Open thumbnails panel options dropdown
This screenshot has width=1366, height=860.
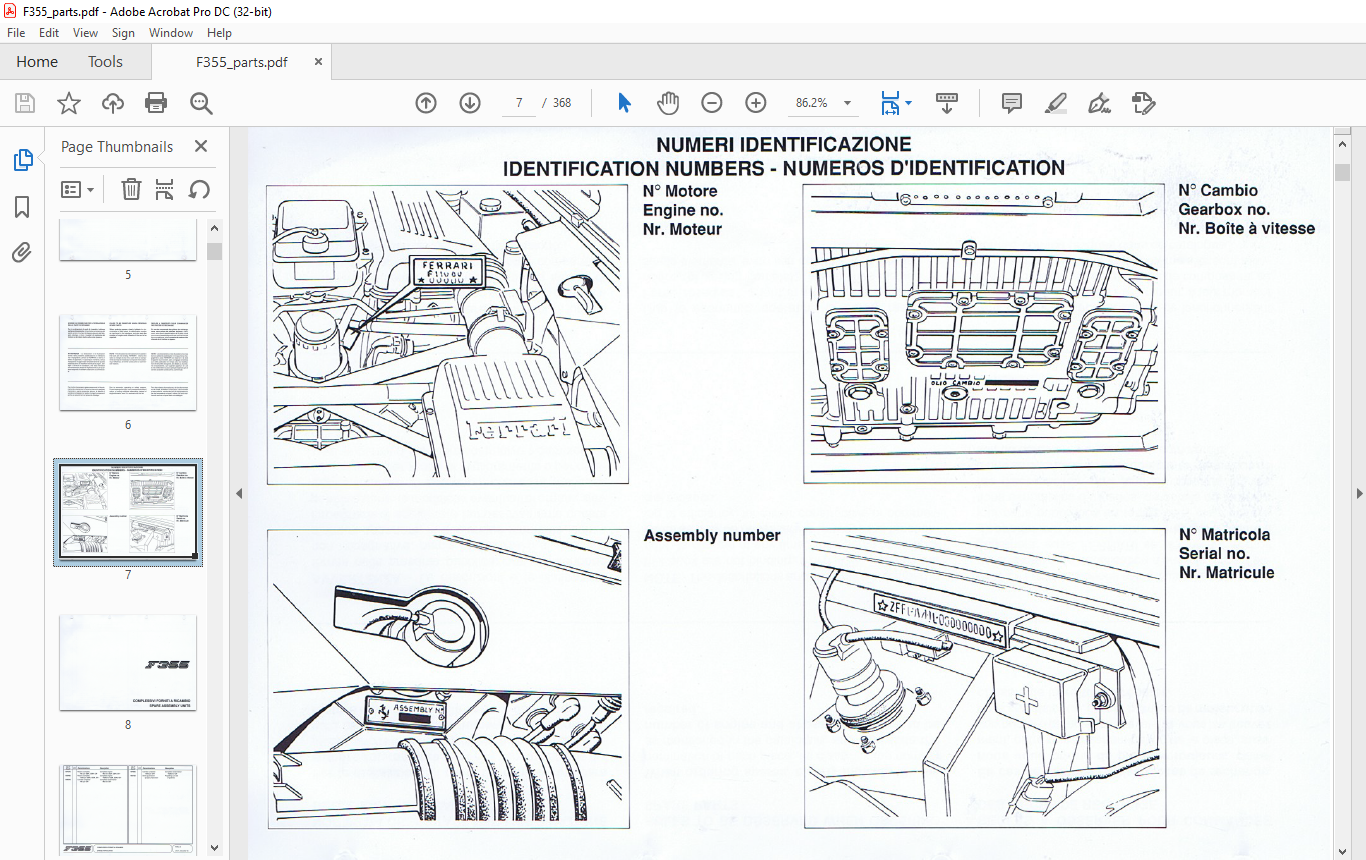point(77,189)
